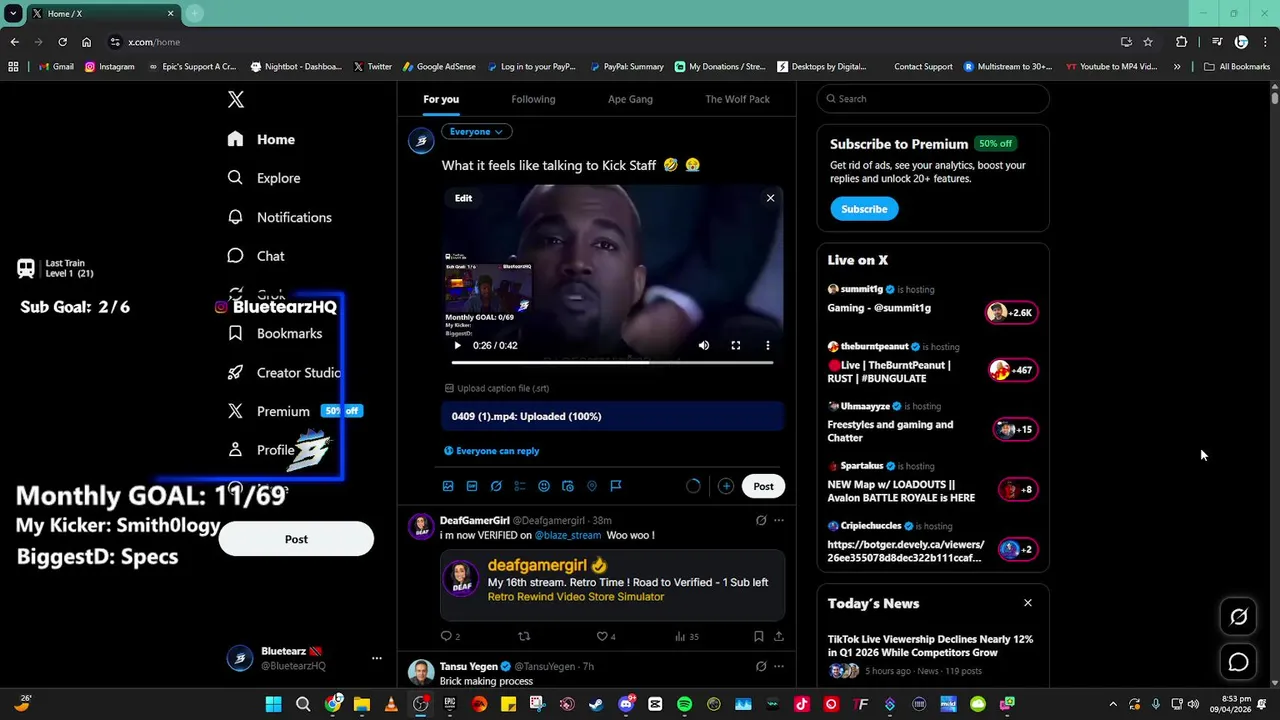Viewport: 1280px width, 720px height.
Task: Select the For you tab
Action: (441, 99)
